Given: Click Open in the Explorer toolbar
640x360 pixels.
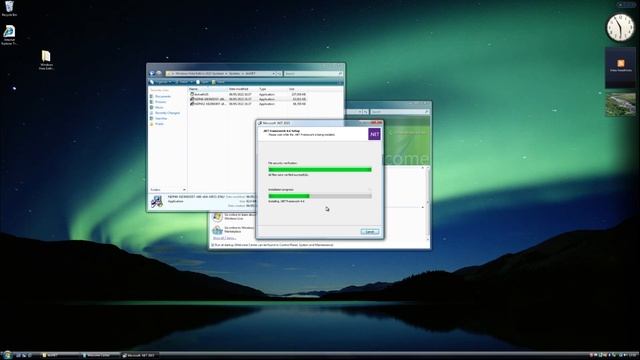Looking at the screenshot, I should 202,82.
